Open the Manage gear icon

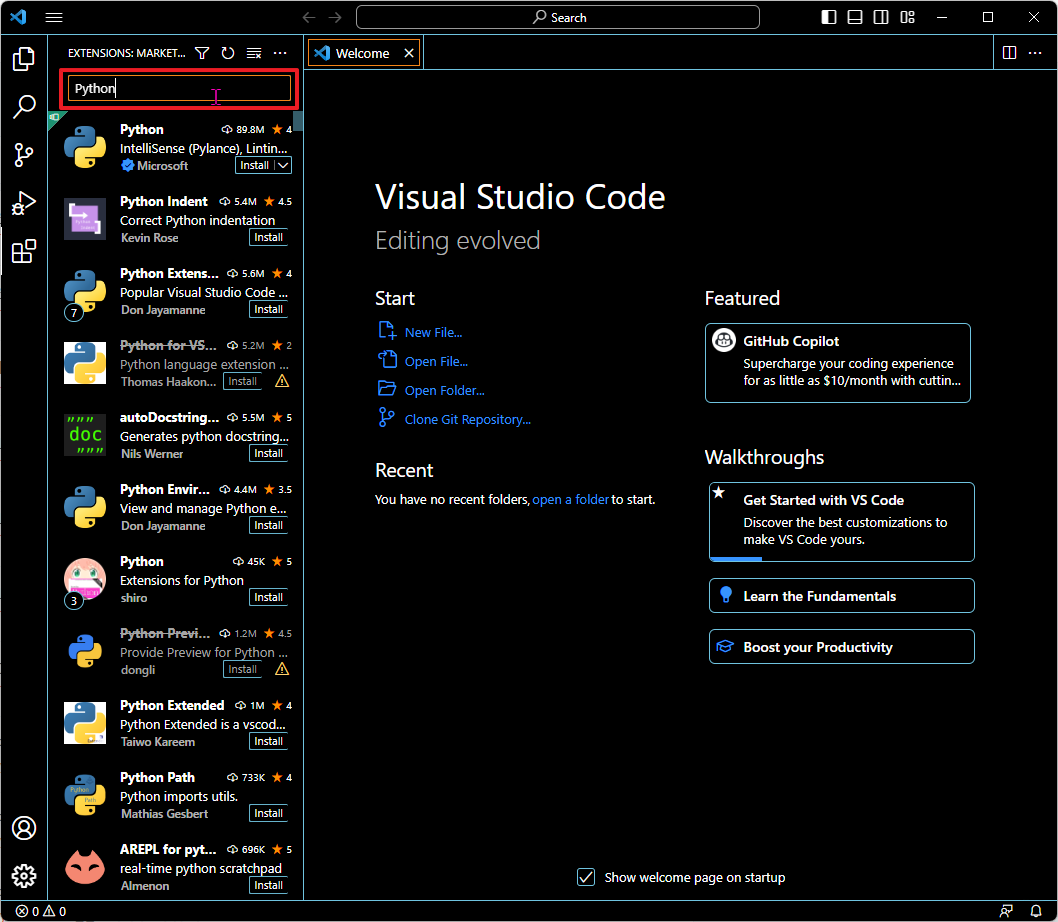(24, 876)
